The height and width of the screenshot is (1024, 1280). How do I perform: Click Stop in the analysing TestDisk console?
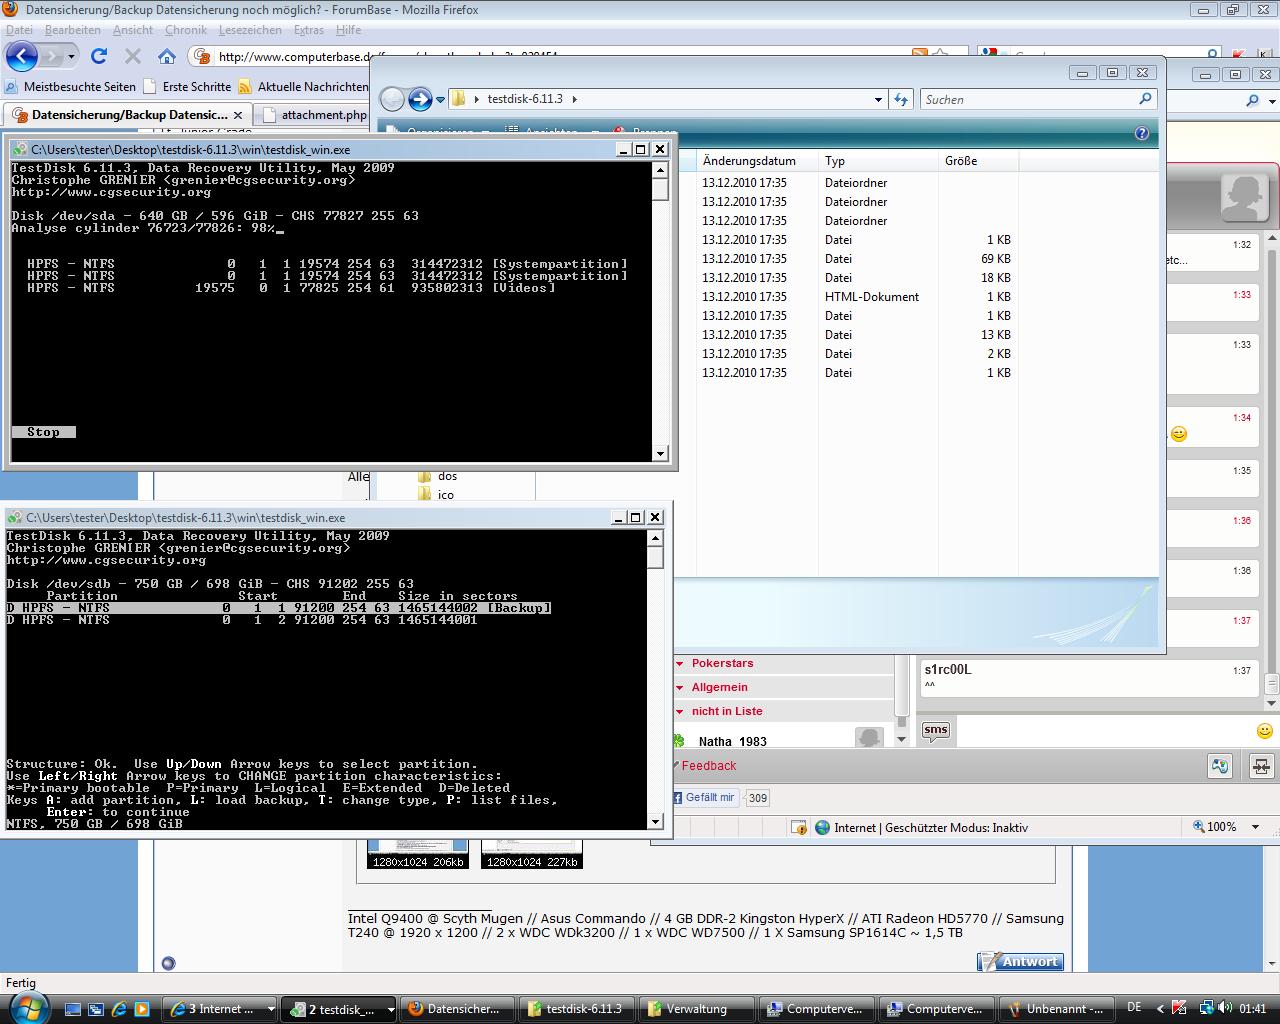point(43,432)
